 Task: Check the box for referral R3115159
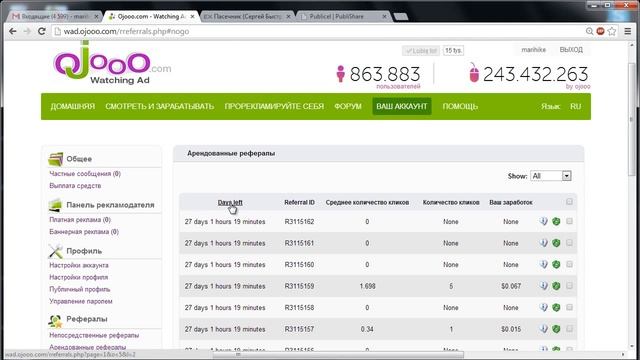(x=569, y=286)
